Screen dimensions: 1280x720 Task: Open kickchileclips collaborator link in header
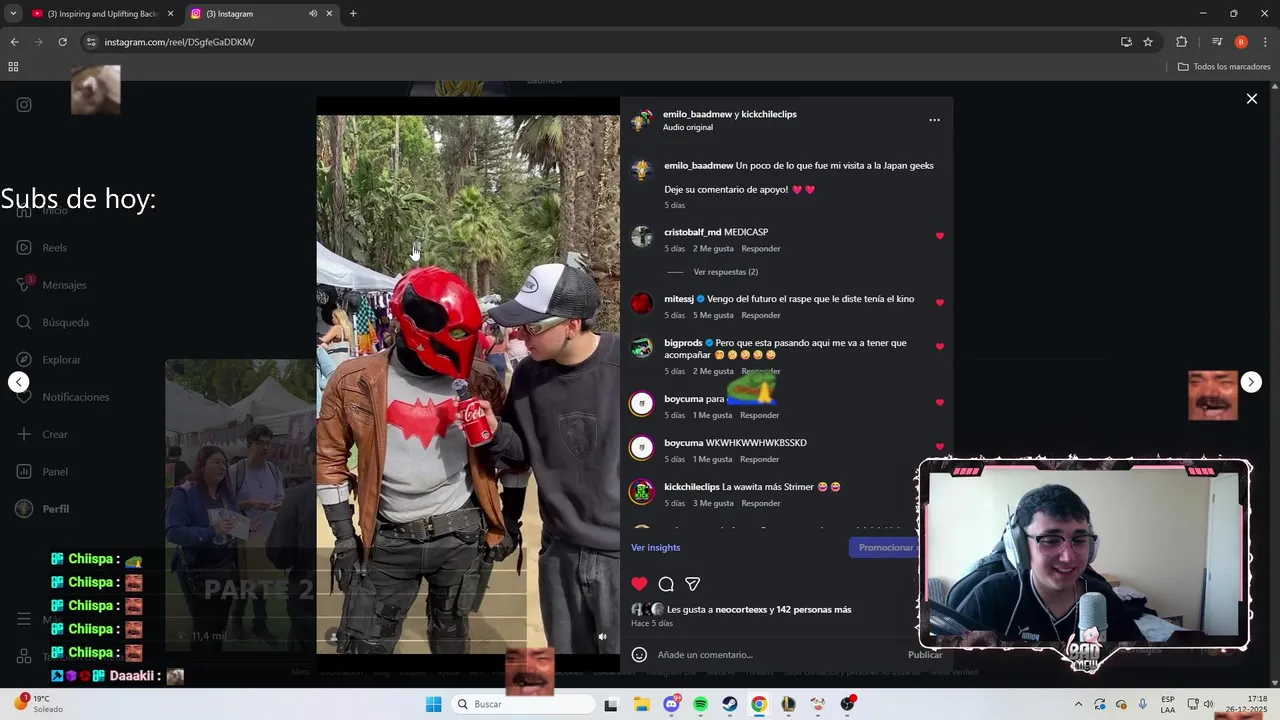click(x=769, y=114)
